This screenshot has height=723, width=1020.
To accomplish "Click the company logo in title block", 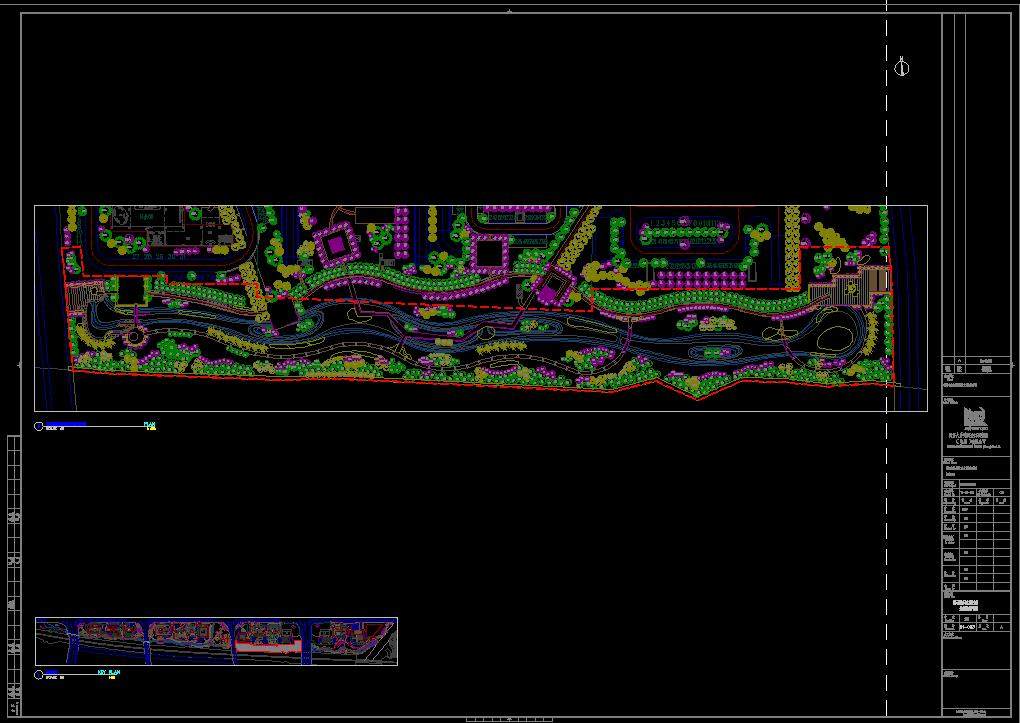I will [x=974, y=416].
